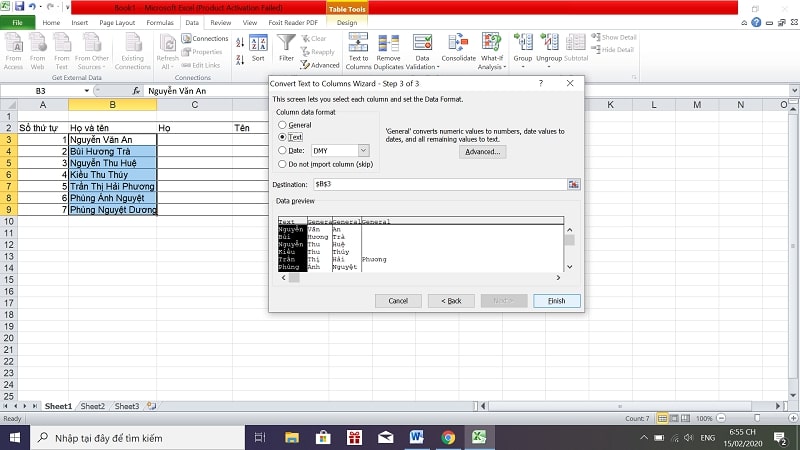Open the Formulas tab
800x450 pixels.
click(x=160, y=22)
